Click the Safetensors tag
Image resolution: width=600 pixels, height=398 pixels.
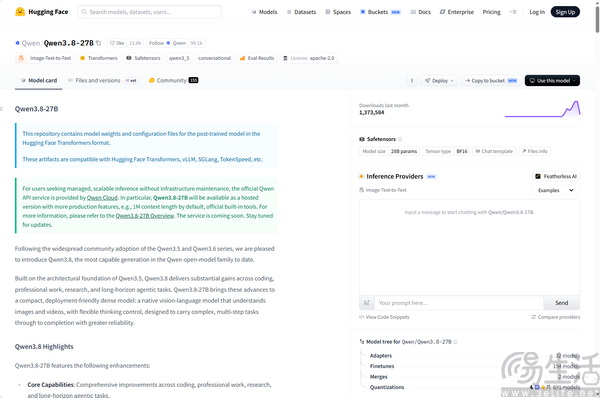[143, 58]
